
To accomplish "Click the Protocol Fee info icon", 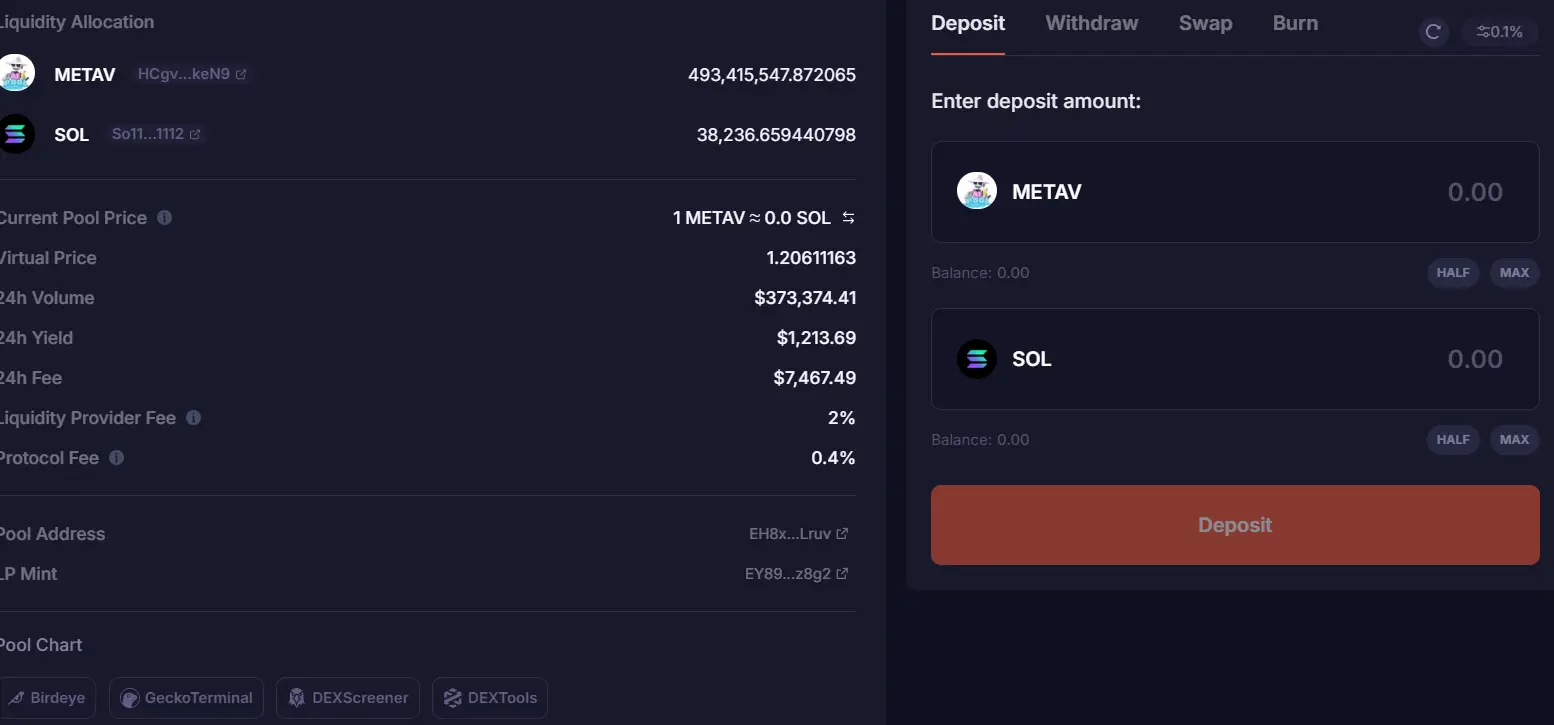I will click(x=117, y=457).
